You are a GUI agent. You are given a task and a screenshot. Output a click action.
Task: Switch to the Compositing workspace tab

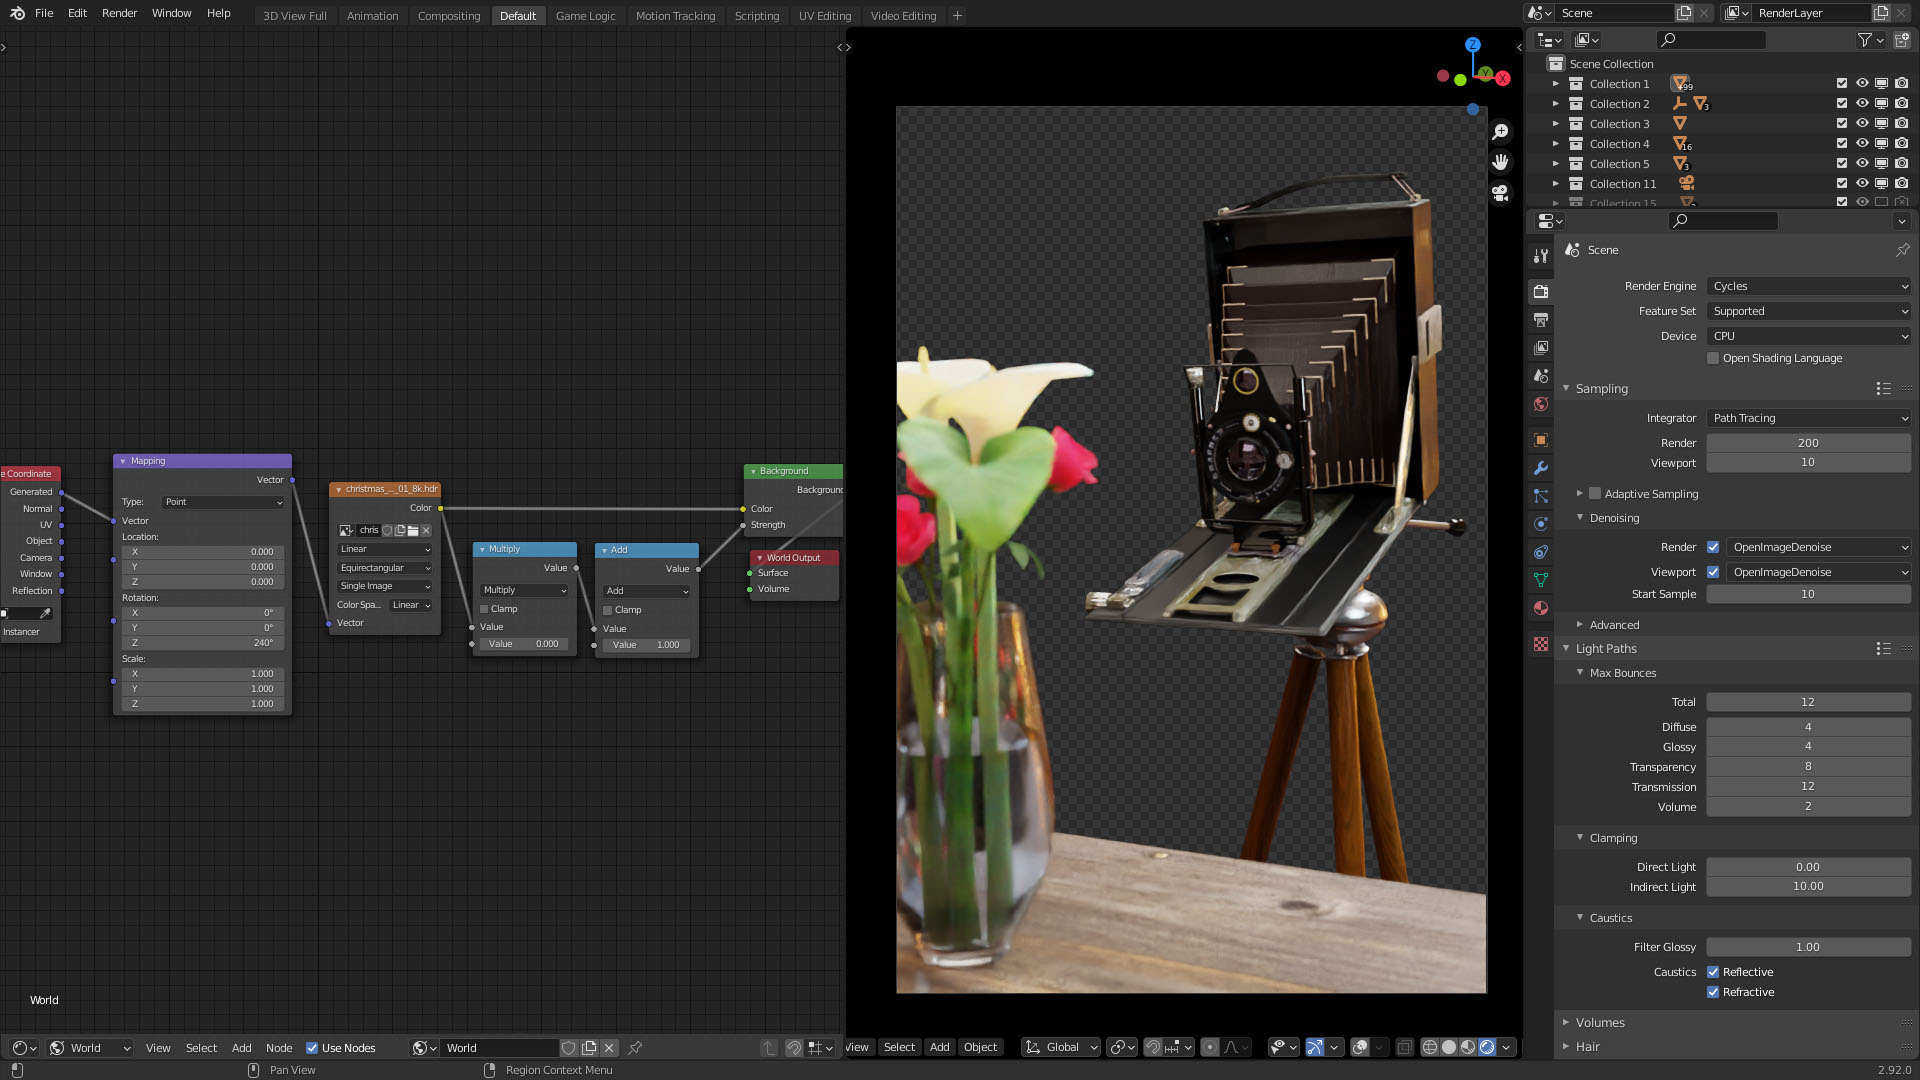coord(449,15)
